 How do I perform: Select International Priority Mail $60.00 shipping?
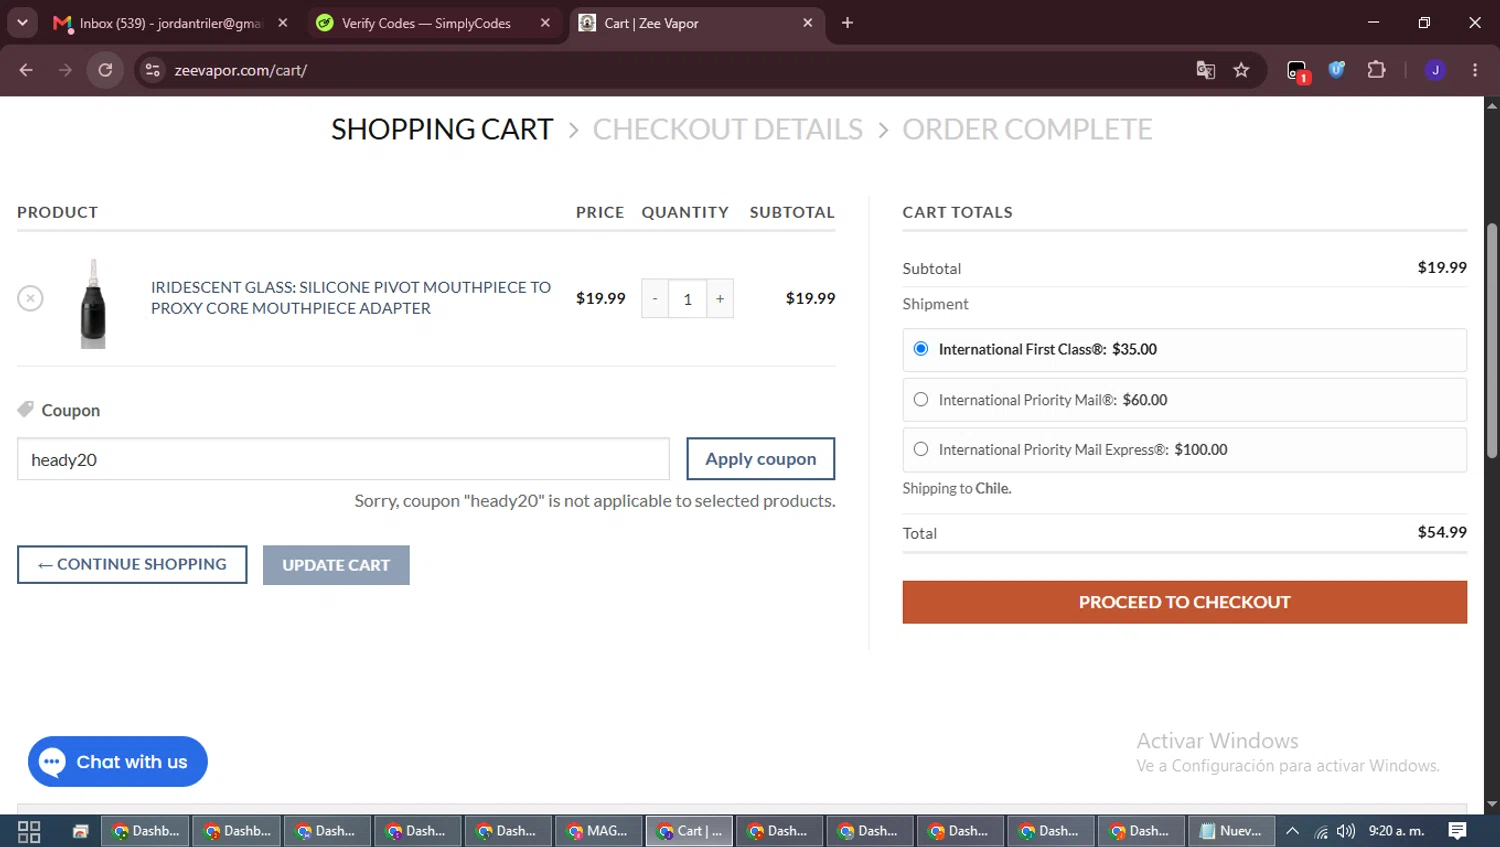(x=920, y=399)
